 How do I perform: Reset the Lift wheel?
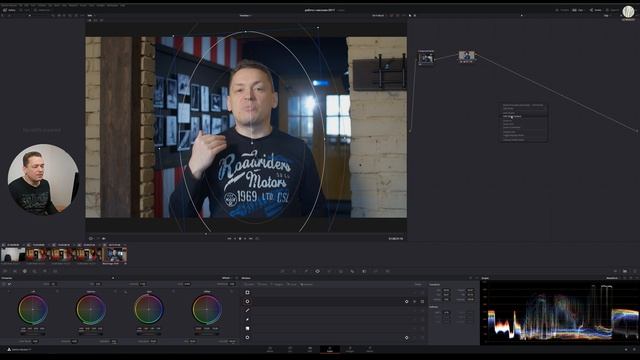tap(57, 291)
